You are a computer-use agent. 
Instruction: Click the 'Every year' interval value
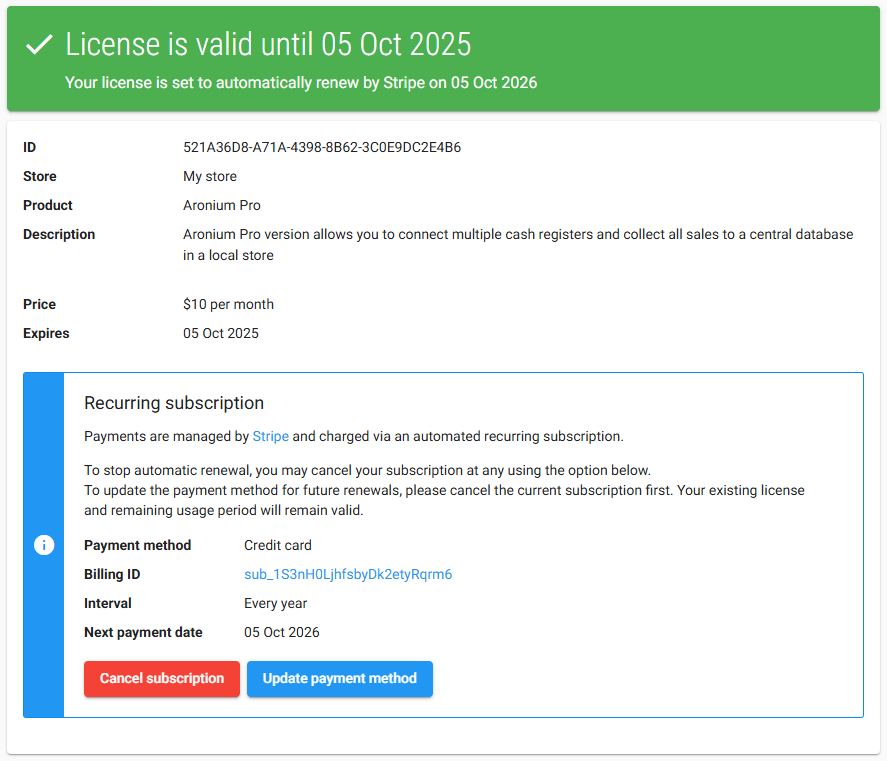[275, 604]
